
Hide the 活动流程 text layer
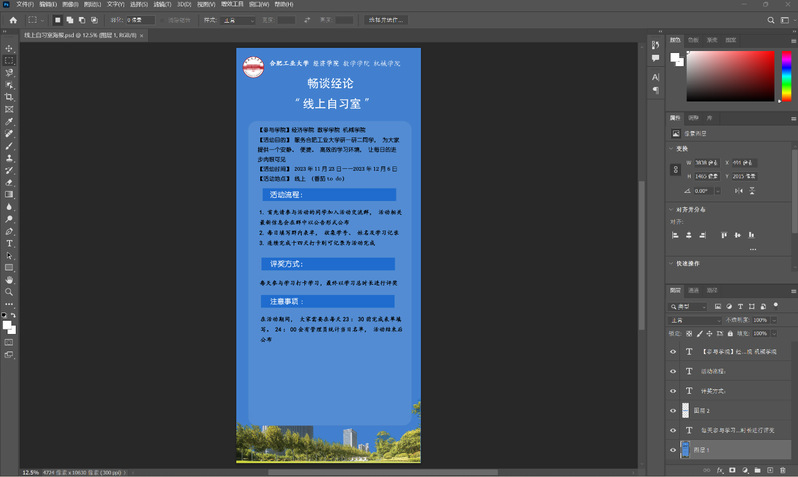(673, 371)
